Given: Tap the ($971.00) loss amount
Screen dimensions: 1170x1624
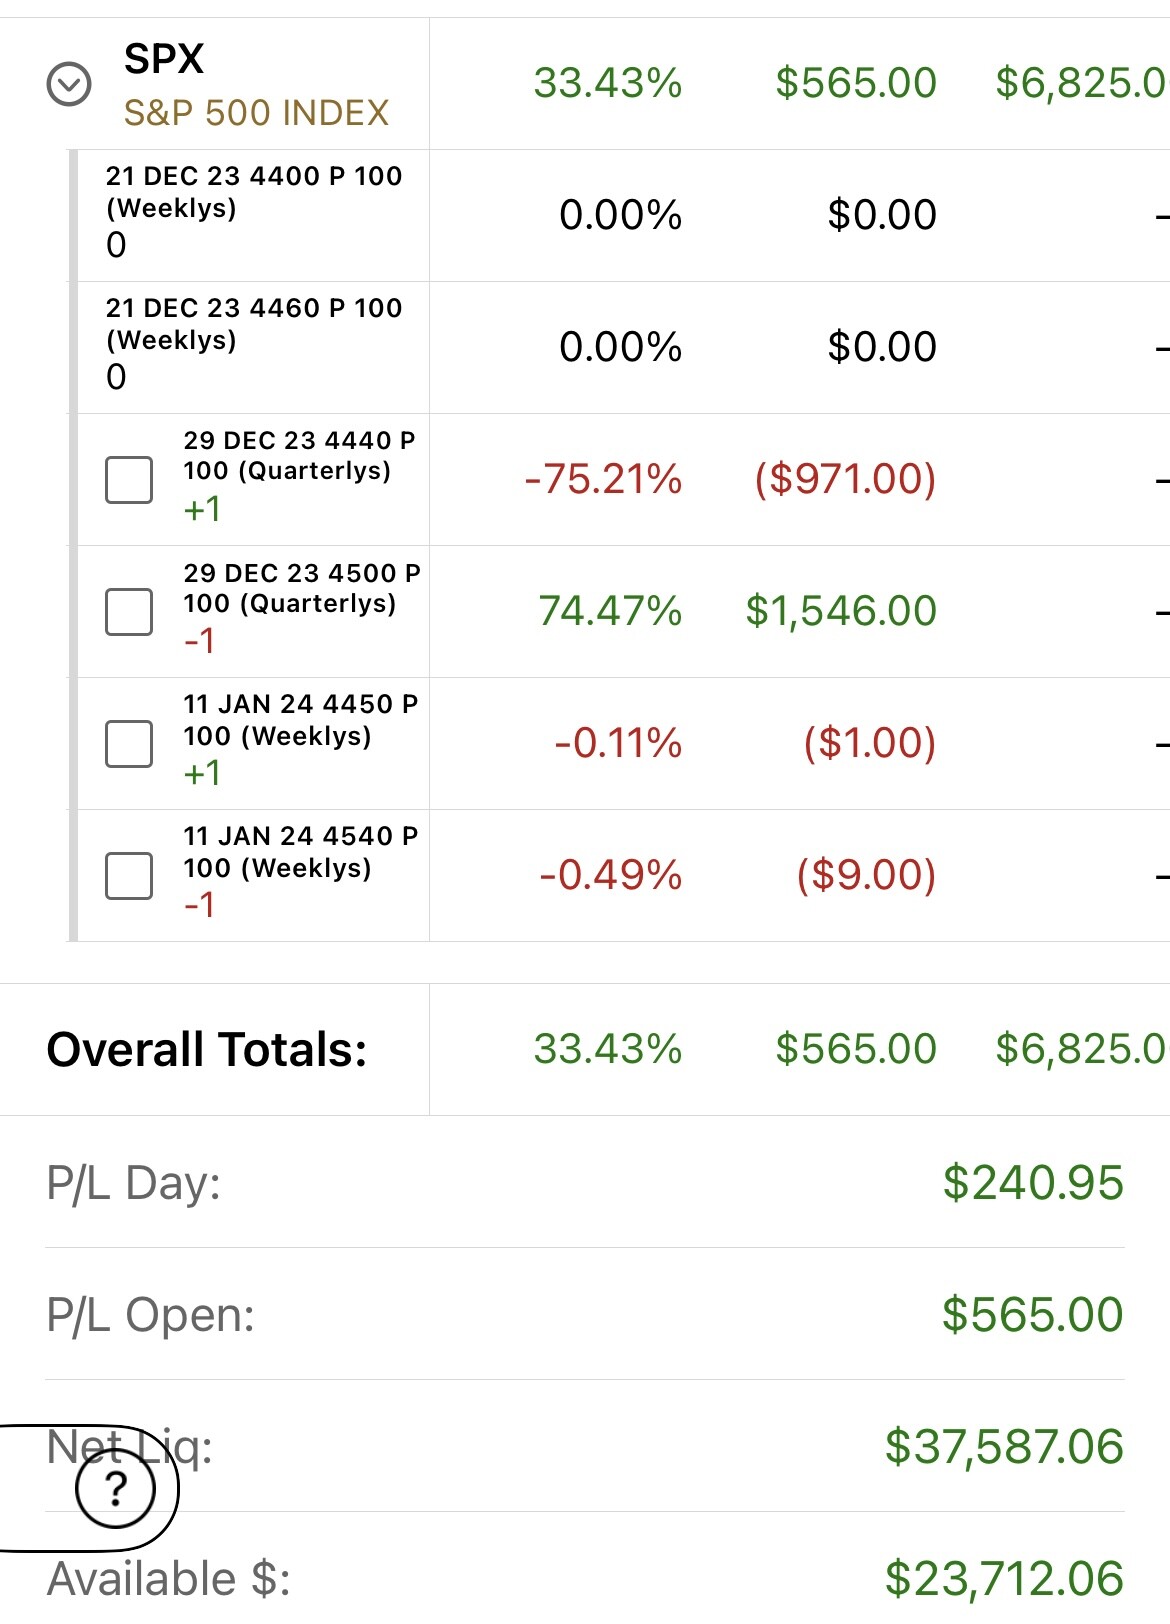Looking at the screenshot, I should 846,479.
